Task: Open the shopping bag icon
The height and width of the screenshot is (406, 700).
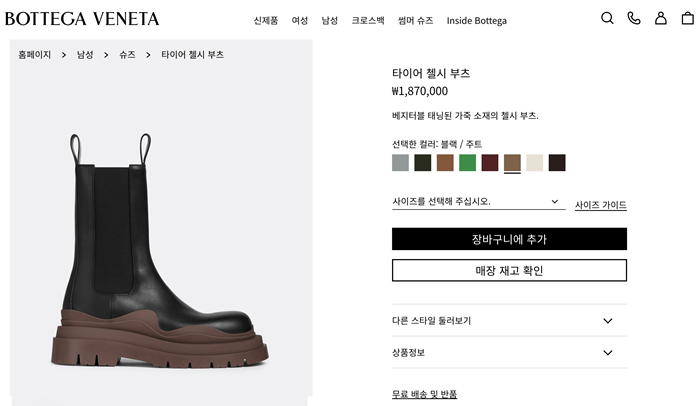Action: (x=687, y=18)
